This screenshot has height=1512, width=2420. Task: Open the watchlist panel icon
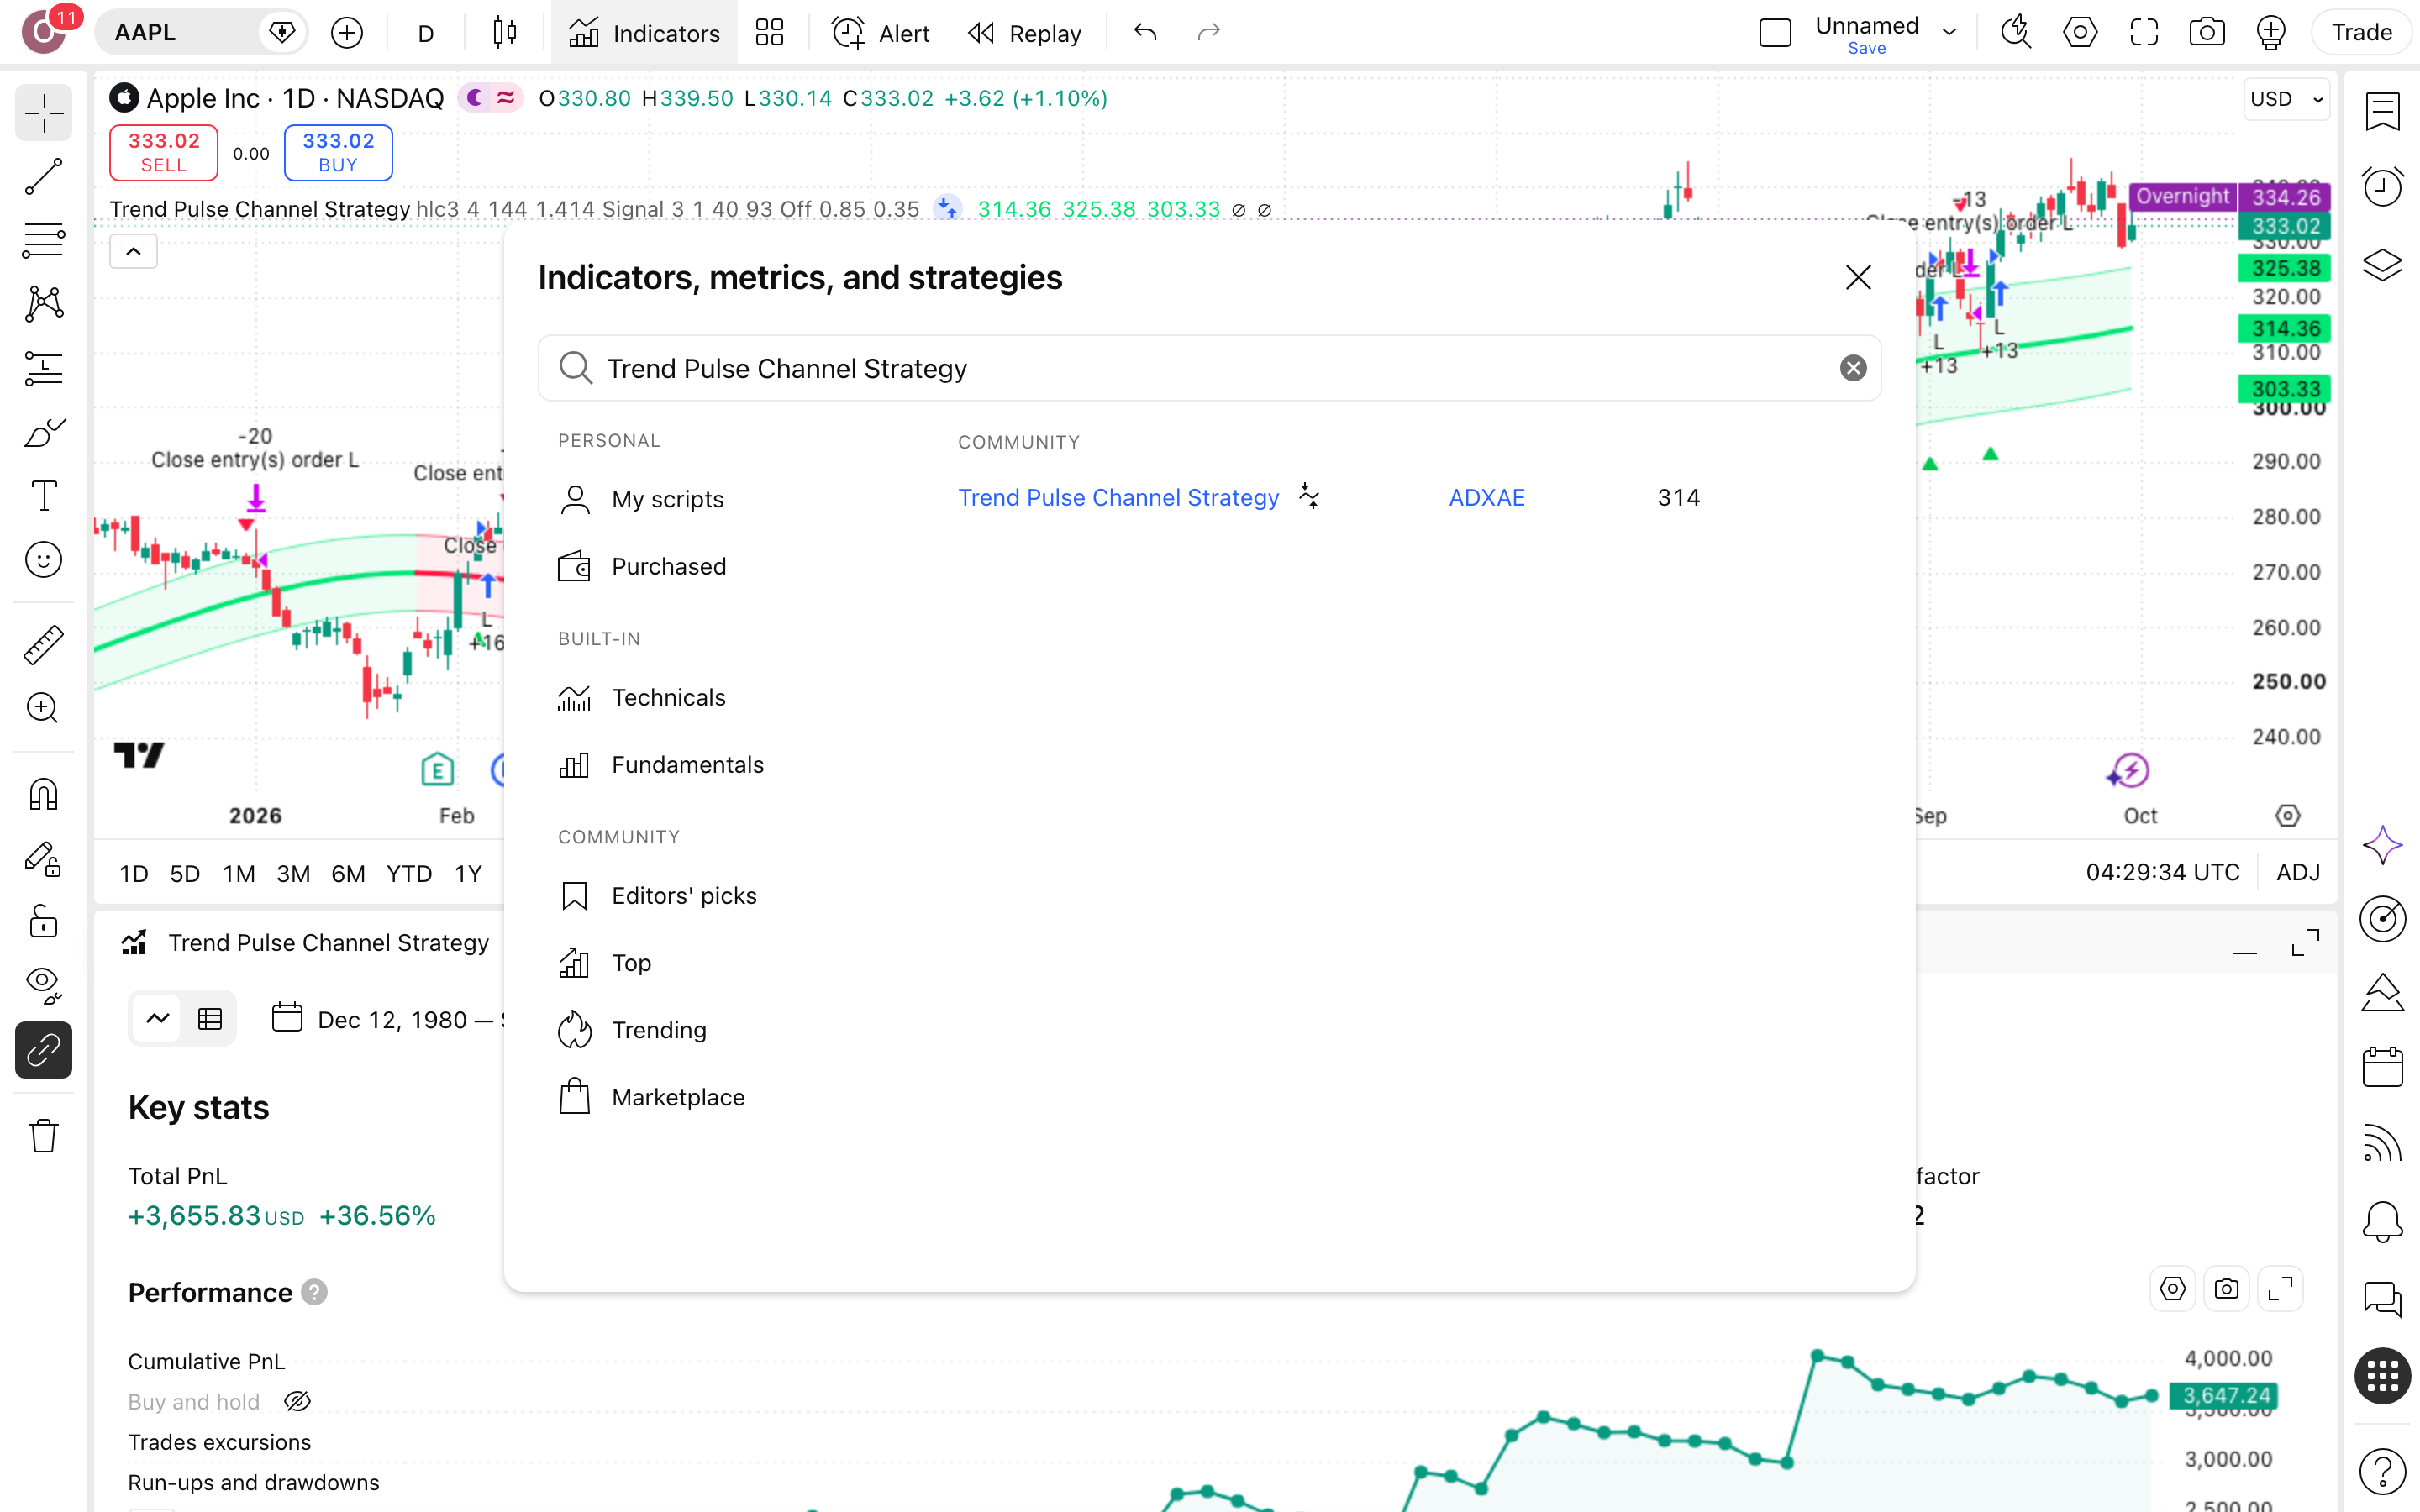tap(2382, 111)
